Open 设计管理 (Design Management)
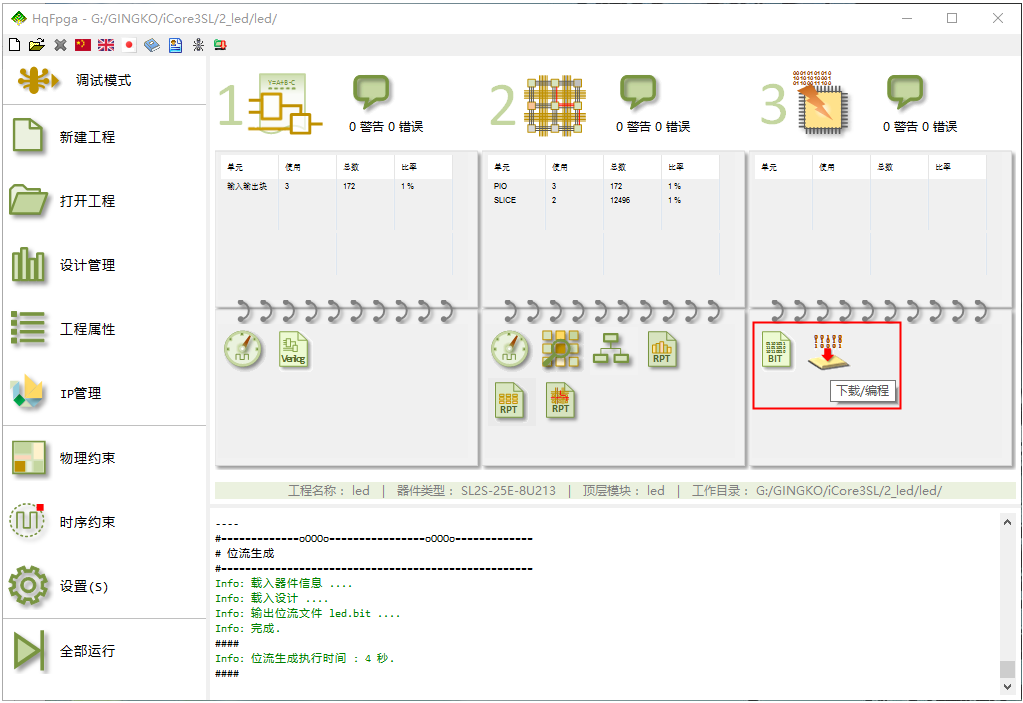 point(87,265)
